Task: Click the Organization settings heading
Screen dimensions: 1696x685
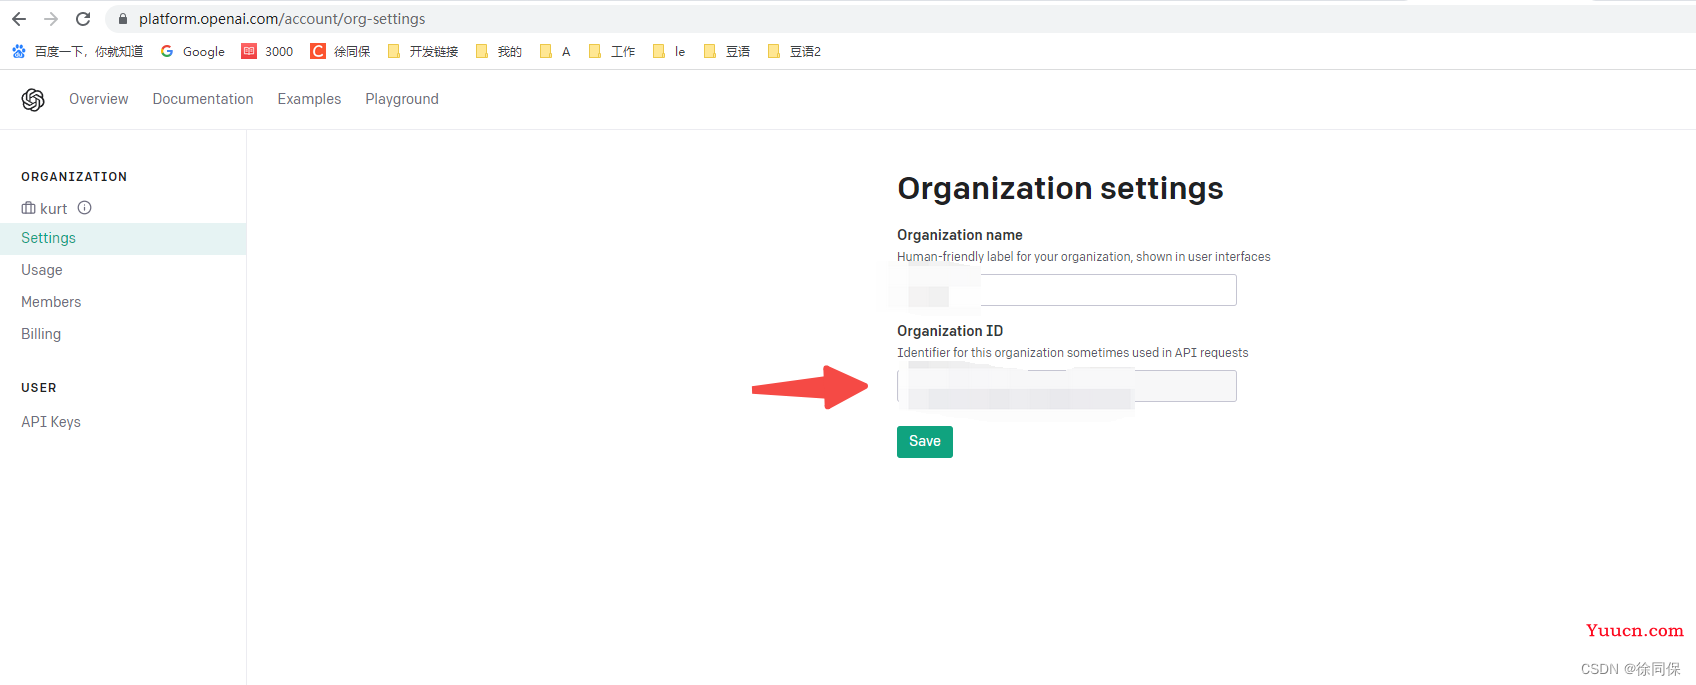Action: point(1060,188)
